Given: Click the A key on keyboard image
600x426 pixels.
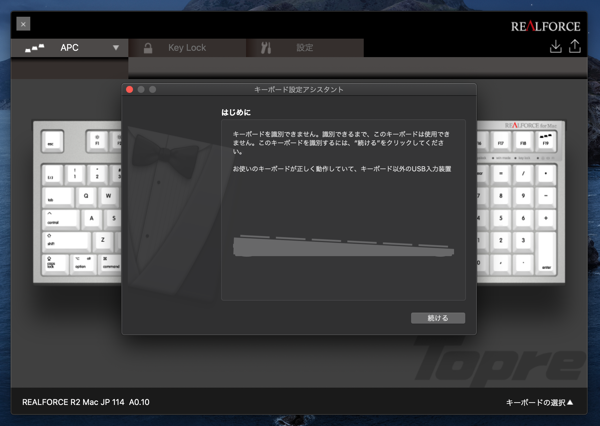Looking at the screenshot, I should click(x=92, y=219).
